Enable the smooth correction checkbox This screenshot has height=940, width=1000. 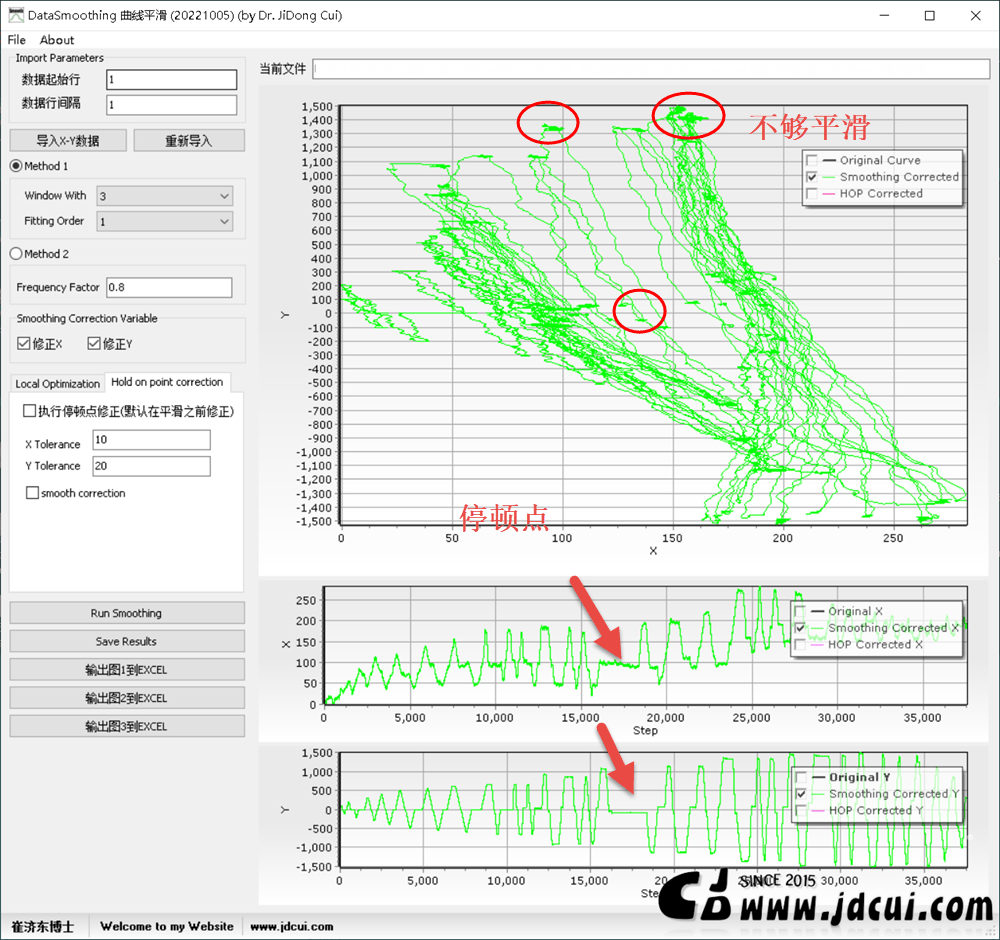point(32,493)
